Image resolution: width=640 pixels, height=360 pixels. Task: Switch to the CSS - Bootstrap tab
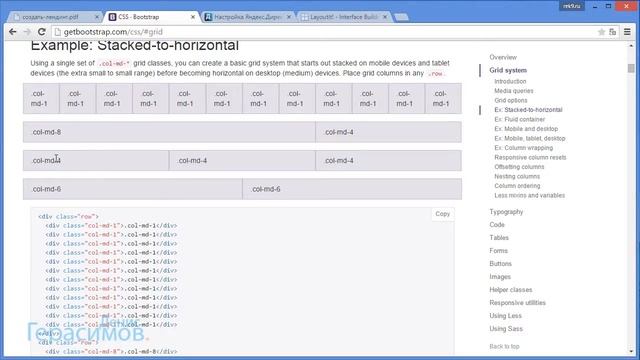coord(151,17)
